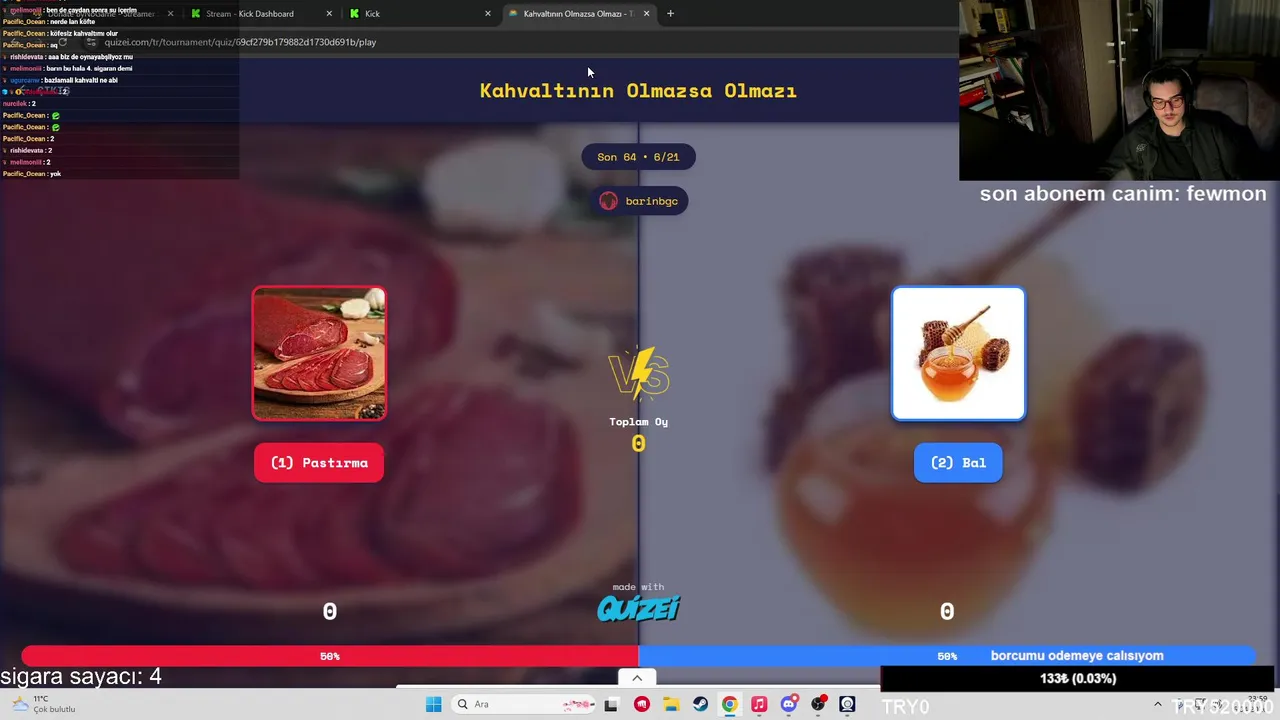Screen dimensions: 1280x720
Task: Open Task View on the taskbar
Action: pyautogui.click(x=611, y=704)
